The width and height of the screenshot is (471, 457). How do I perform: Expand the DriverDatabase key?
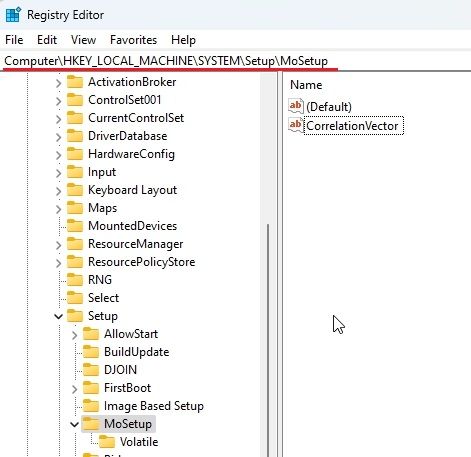[x=58, y=136]
